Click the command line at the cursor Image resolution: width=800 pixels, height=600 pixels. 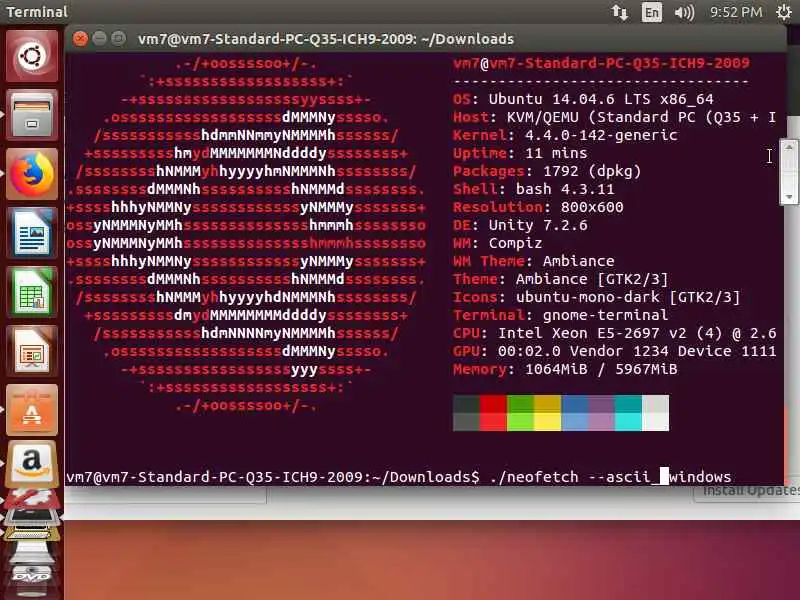point(664,476)
